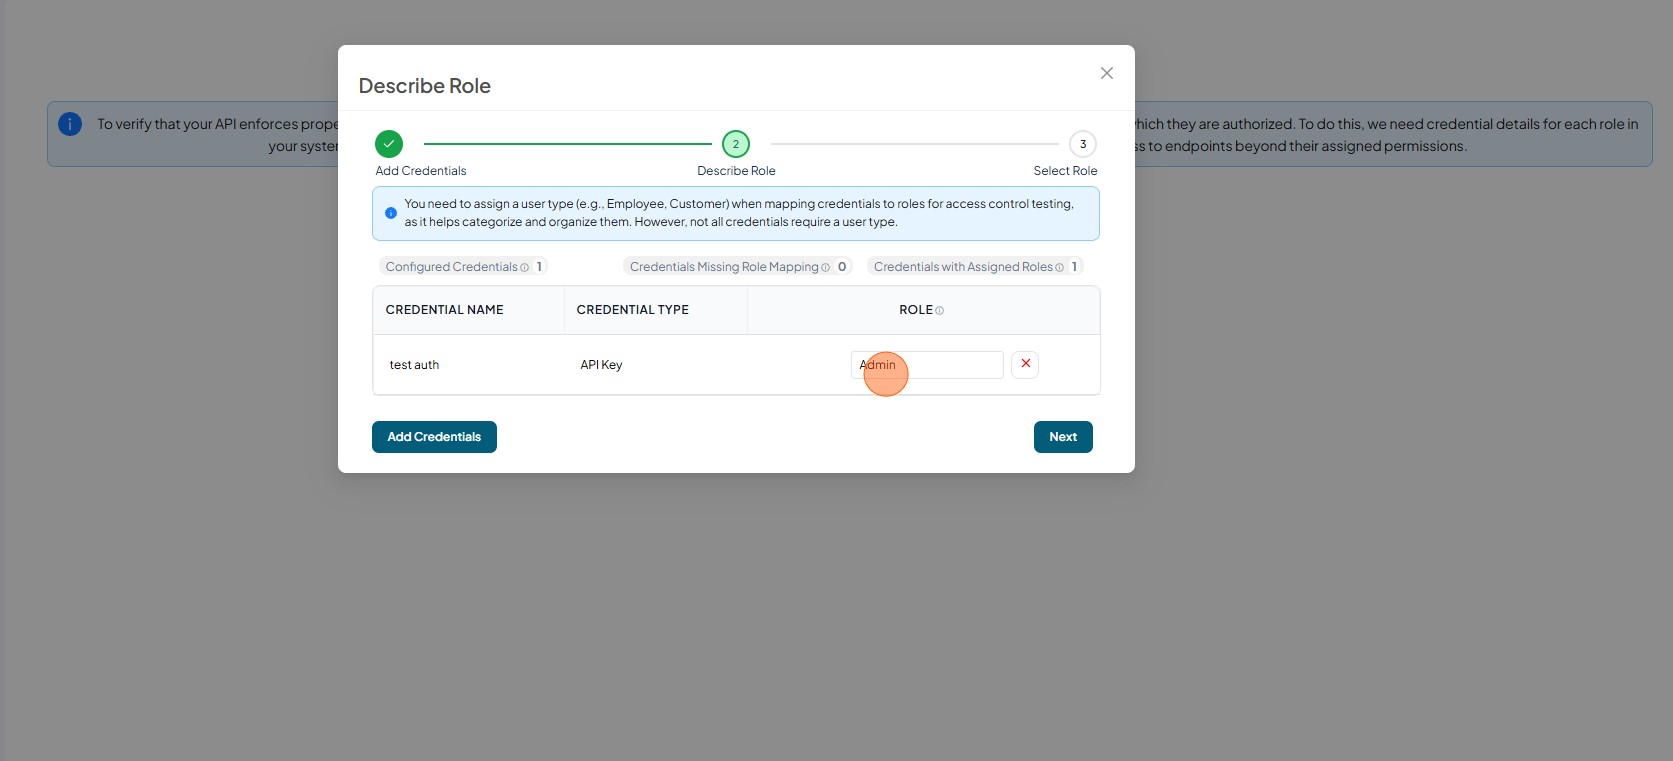This screenshot has height=761, width=1673.
Task: Click the blue info icon in dialog notice
Action: [391, 213]
